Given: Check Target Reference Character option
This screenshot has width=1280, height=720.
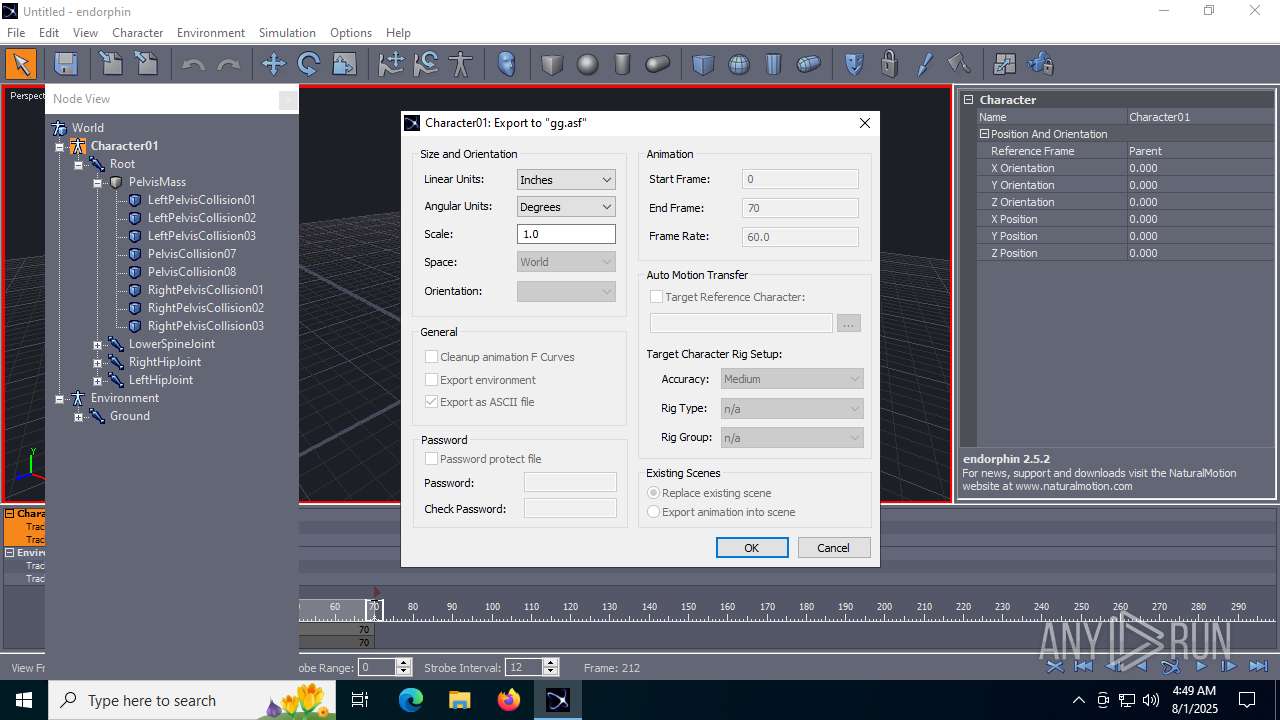Looking at the screenshot, I should [656, 297].
